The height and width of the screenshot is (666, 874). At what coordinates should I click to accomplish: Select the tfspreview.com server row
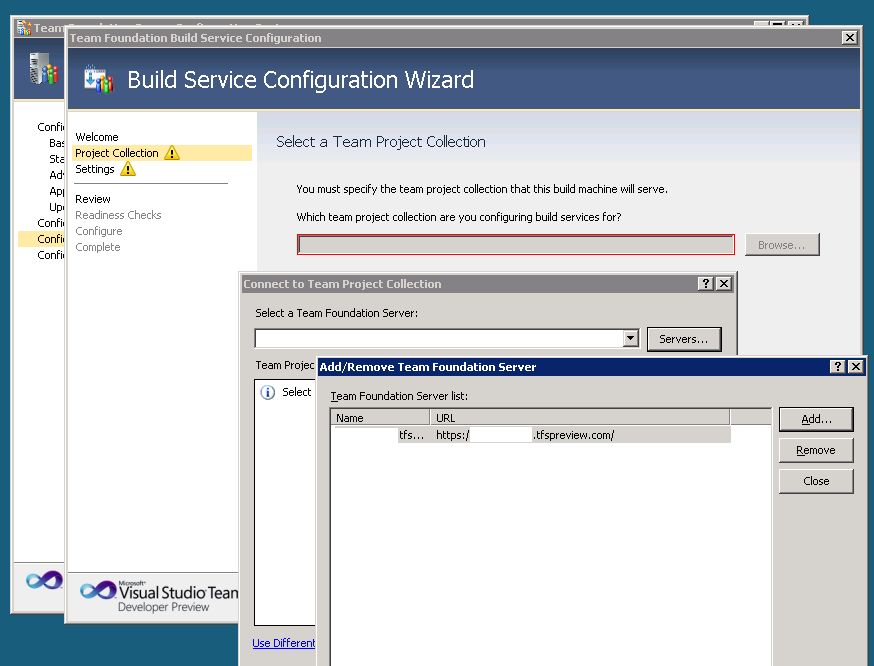pos(530,435)
